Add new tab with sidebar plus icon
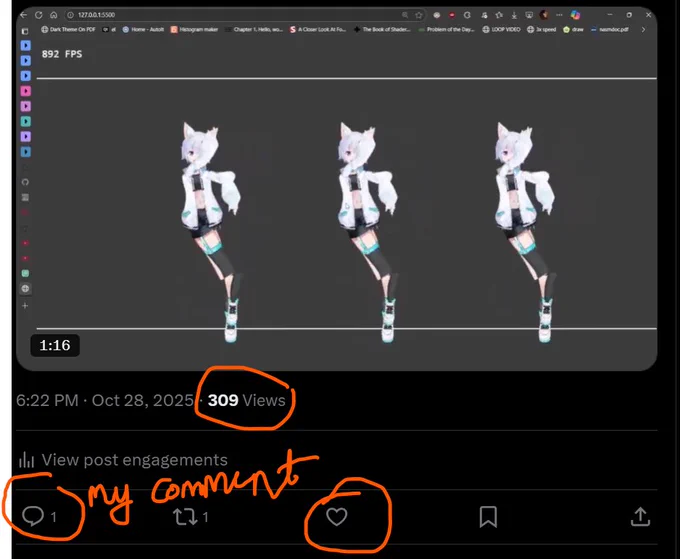Image resolution: width=680 pixels, height=559 pixels. (x=25, y=306)
